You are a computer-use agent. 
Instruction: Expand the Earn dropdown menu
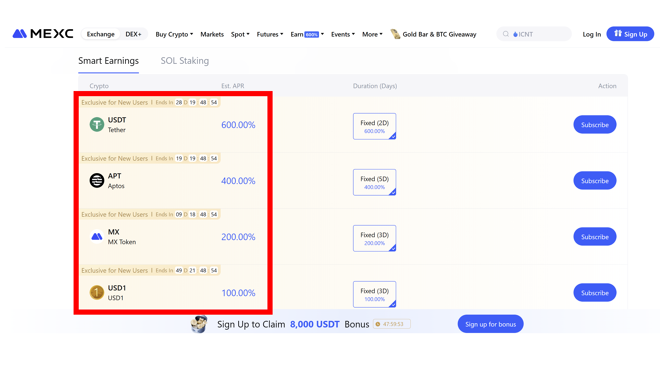(x=307, y=34)
